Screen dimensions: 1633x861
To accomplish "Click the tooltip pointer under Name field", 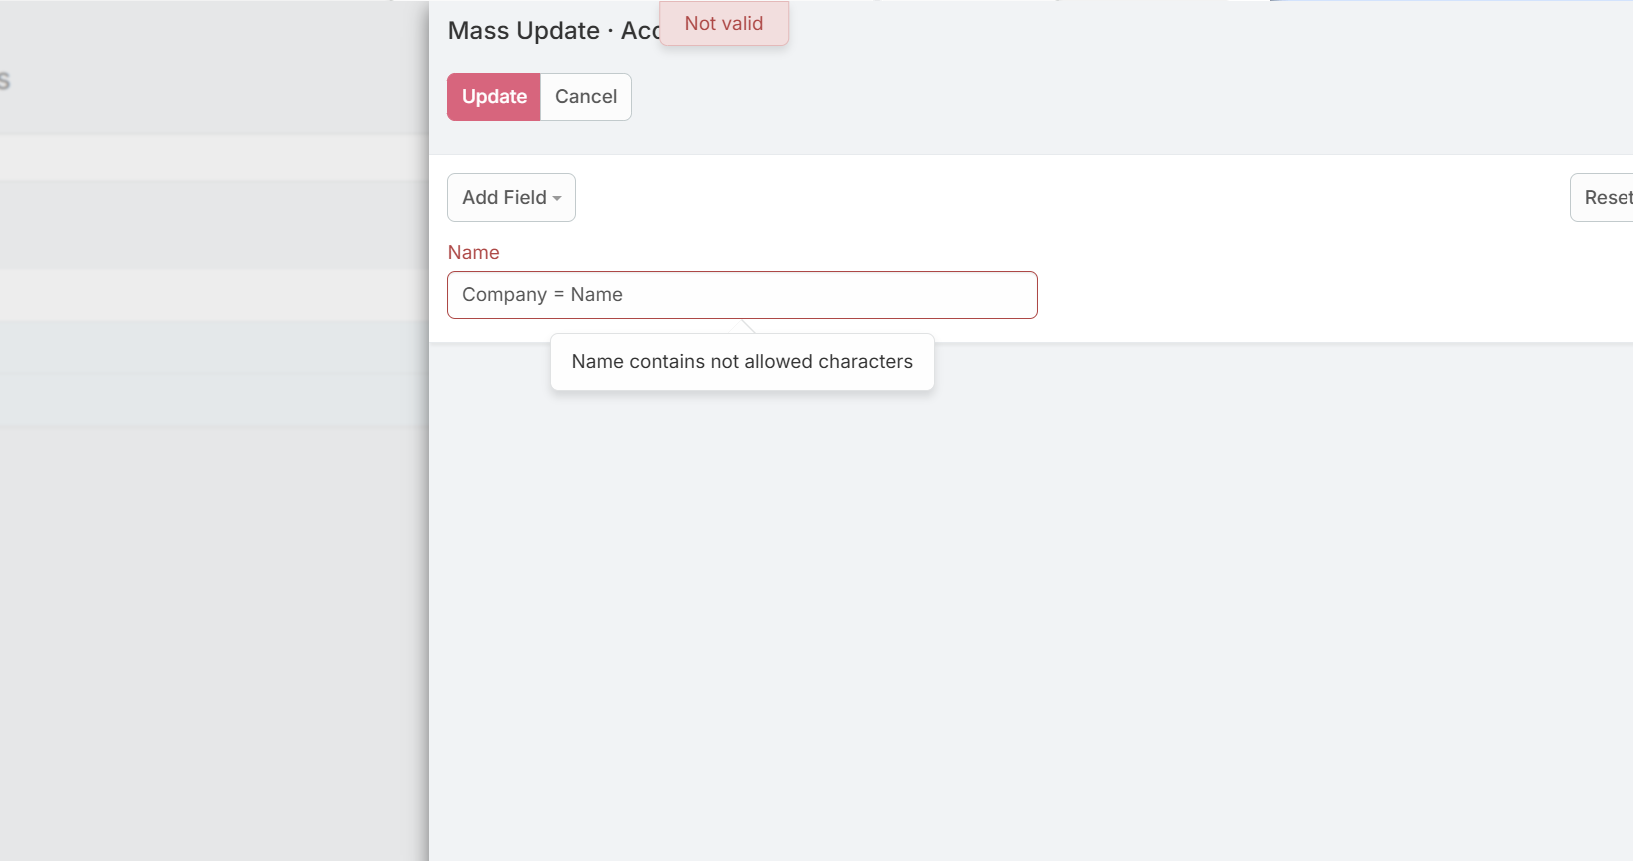I will [745, 327].
